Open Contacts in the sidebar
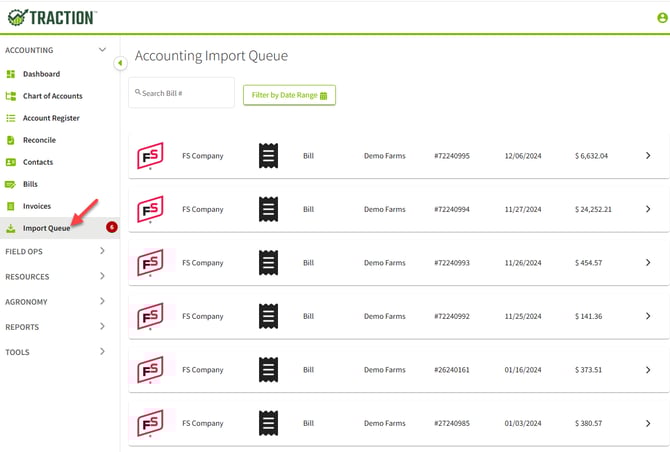Image resolution: width=670 pixels, height=452 pixels. (37, 162)
